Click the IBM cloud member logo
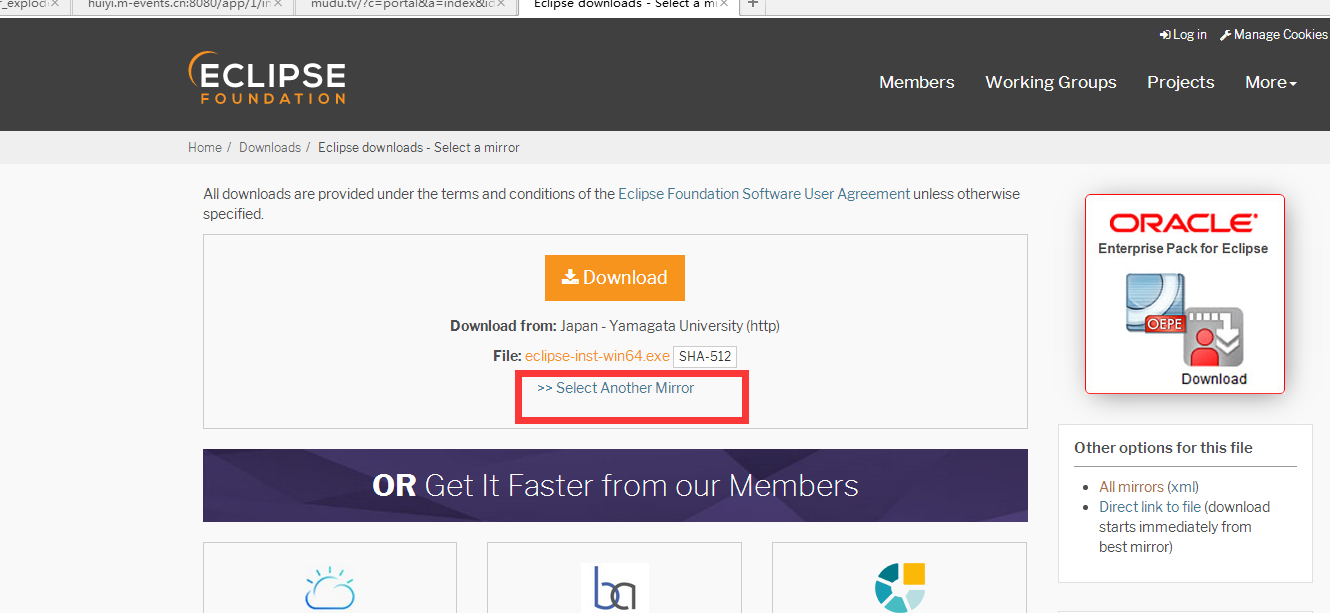 [x=330, y=586]
